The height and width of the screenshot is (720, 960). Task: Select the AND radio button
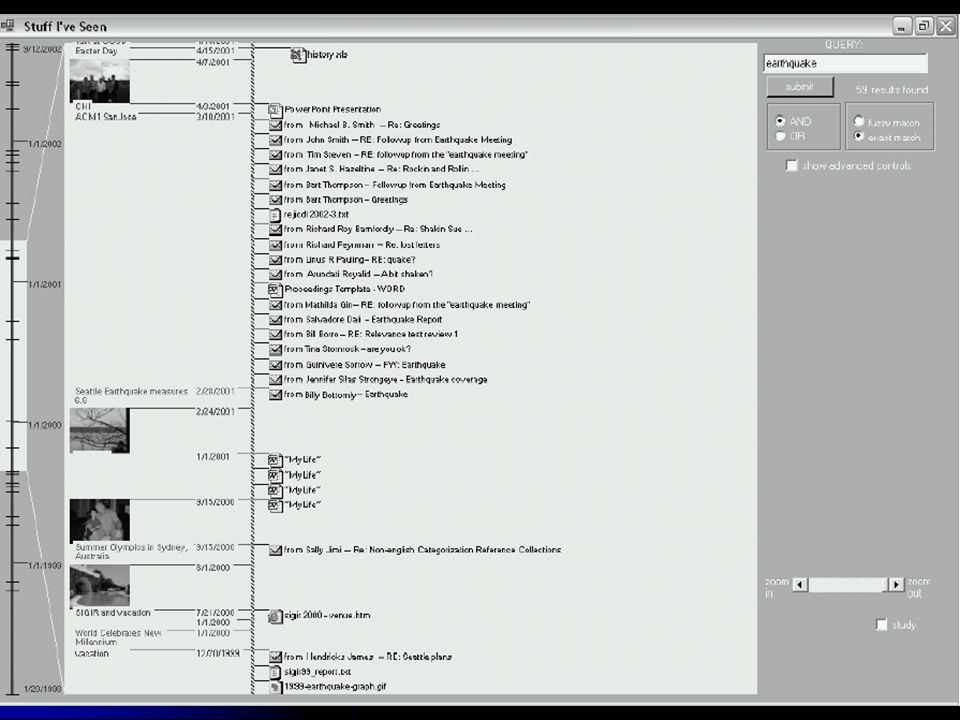(780, 121)
